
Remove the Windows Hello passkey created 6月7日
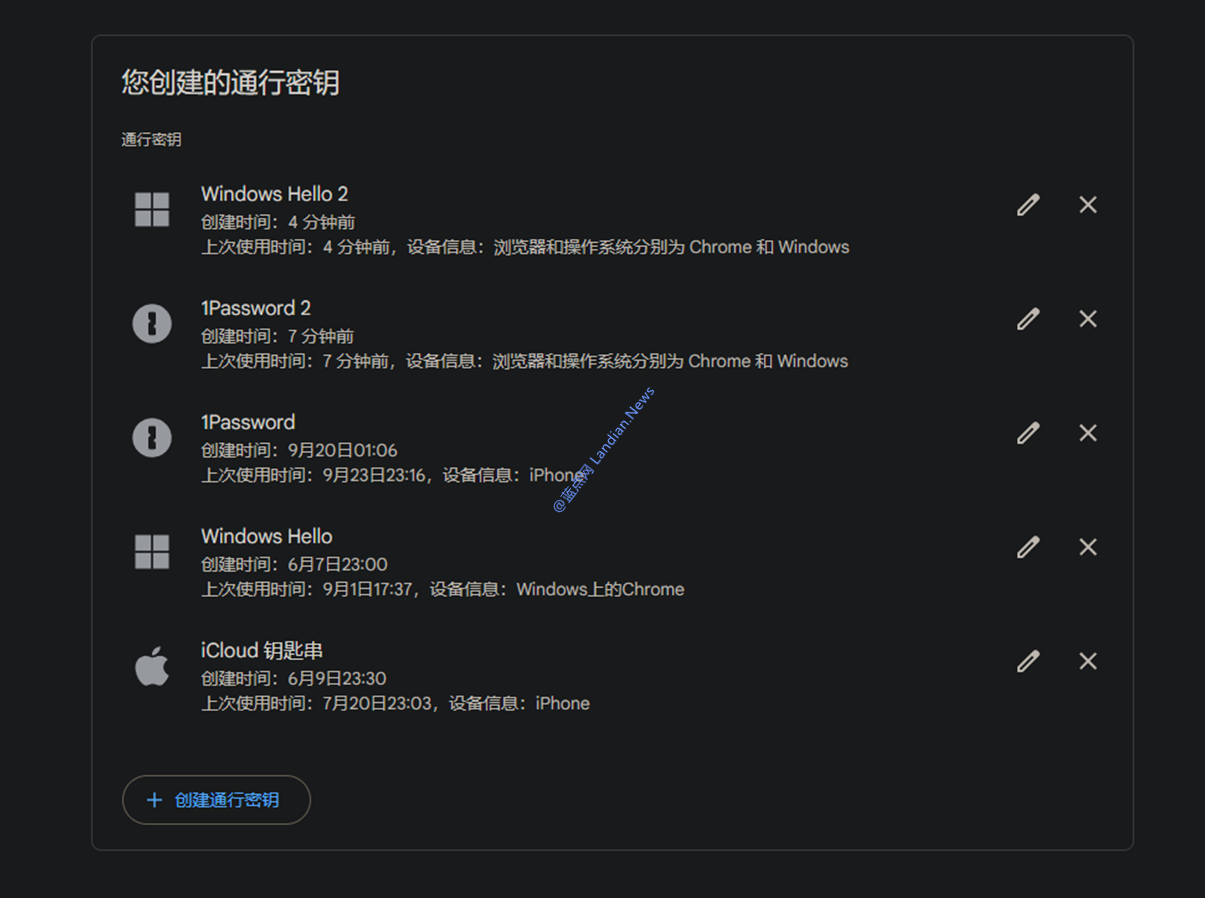1088,547
